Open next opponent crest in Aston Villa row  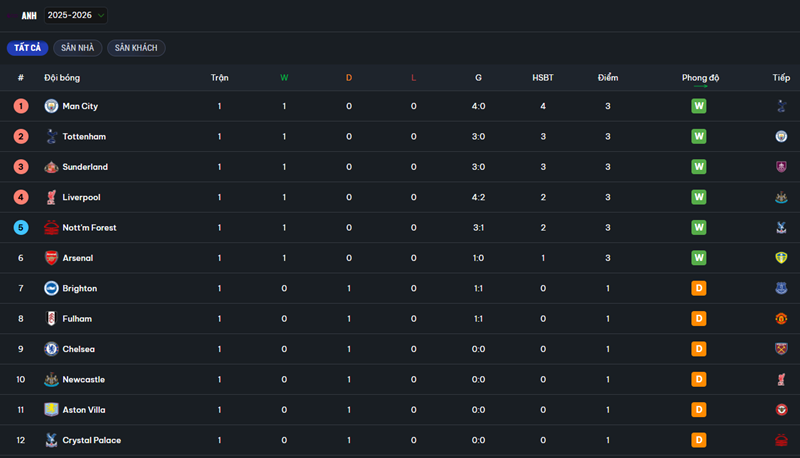click(781, 410)
